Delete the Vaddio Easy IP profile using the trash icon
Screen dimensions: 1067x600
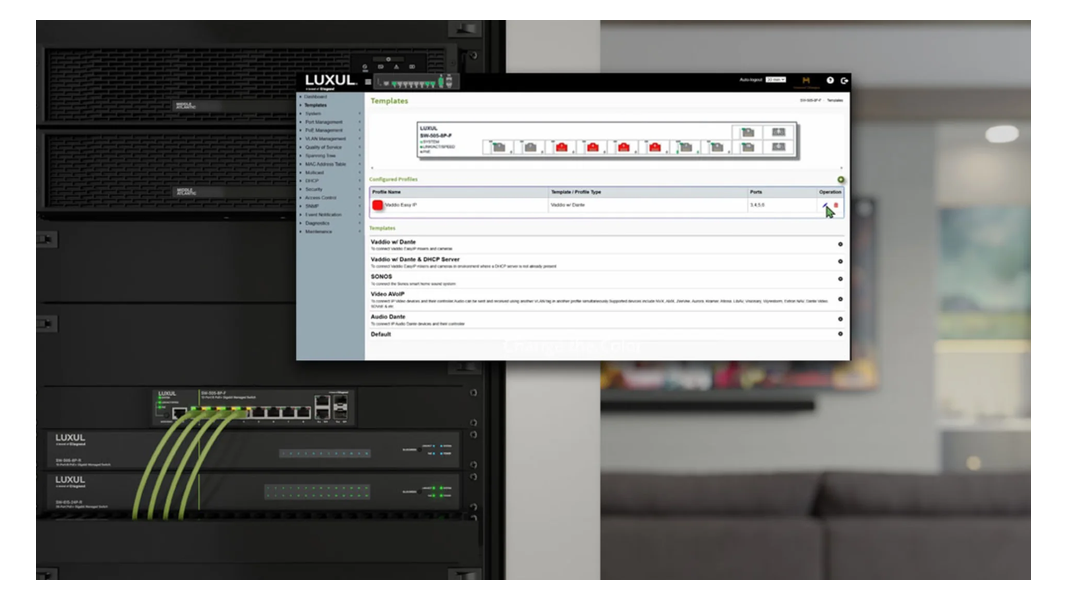point(837,205)
